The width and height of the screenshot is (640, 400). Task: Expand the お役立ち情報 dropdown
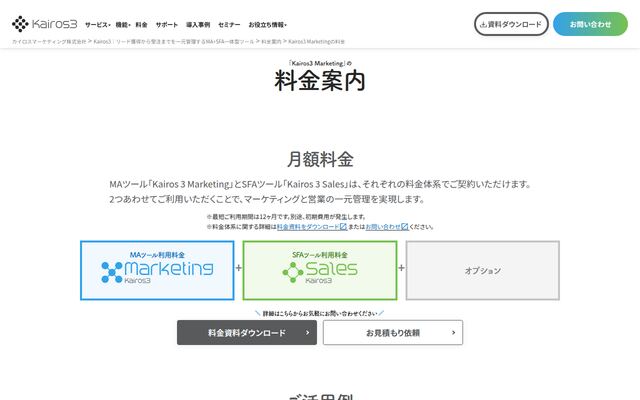[267, 25]
